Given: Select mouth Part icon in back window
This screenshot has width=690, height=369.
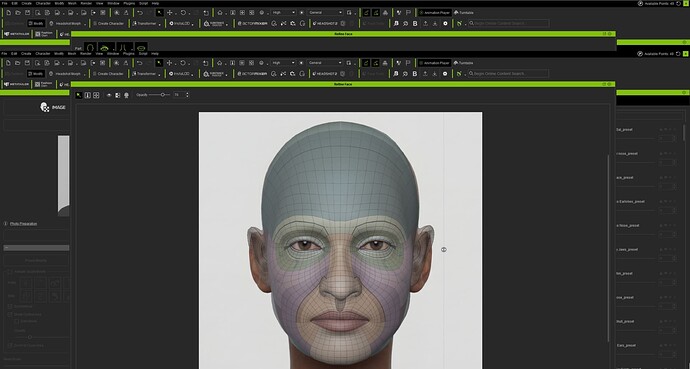Looking at the screenshot, I should tap(141, 47).
